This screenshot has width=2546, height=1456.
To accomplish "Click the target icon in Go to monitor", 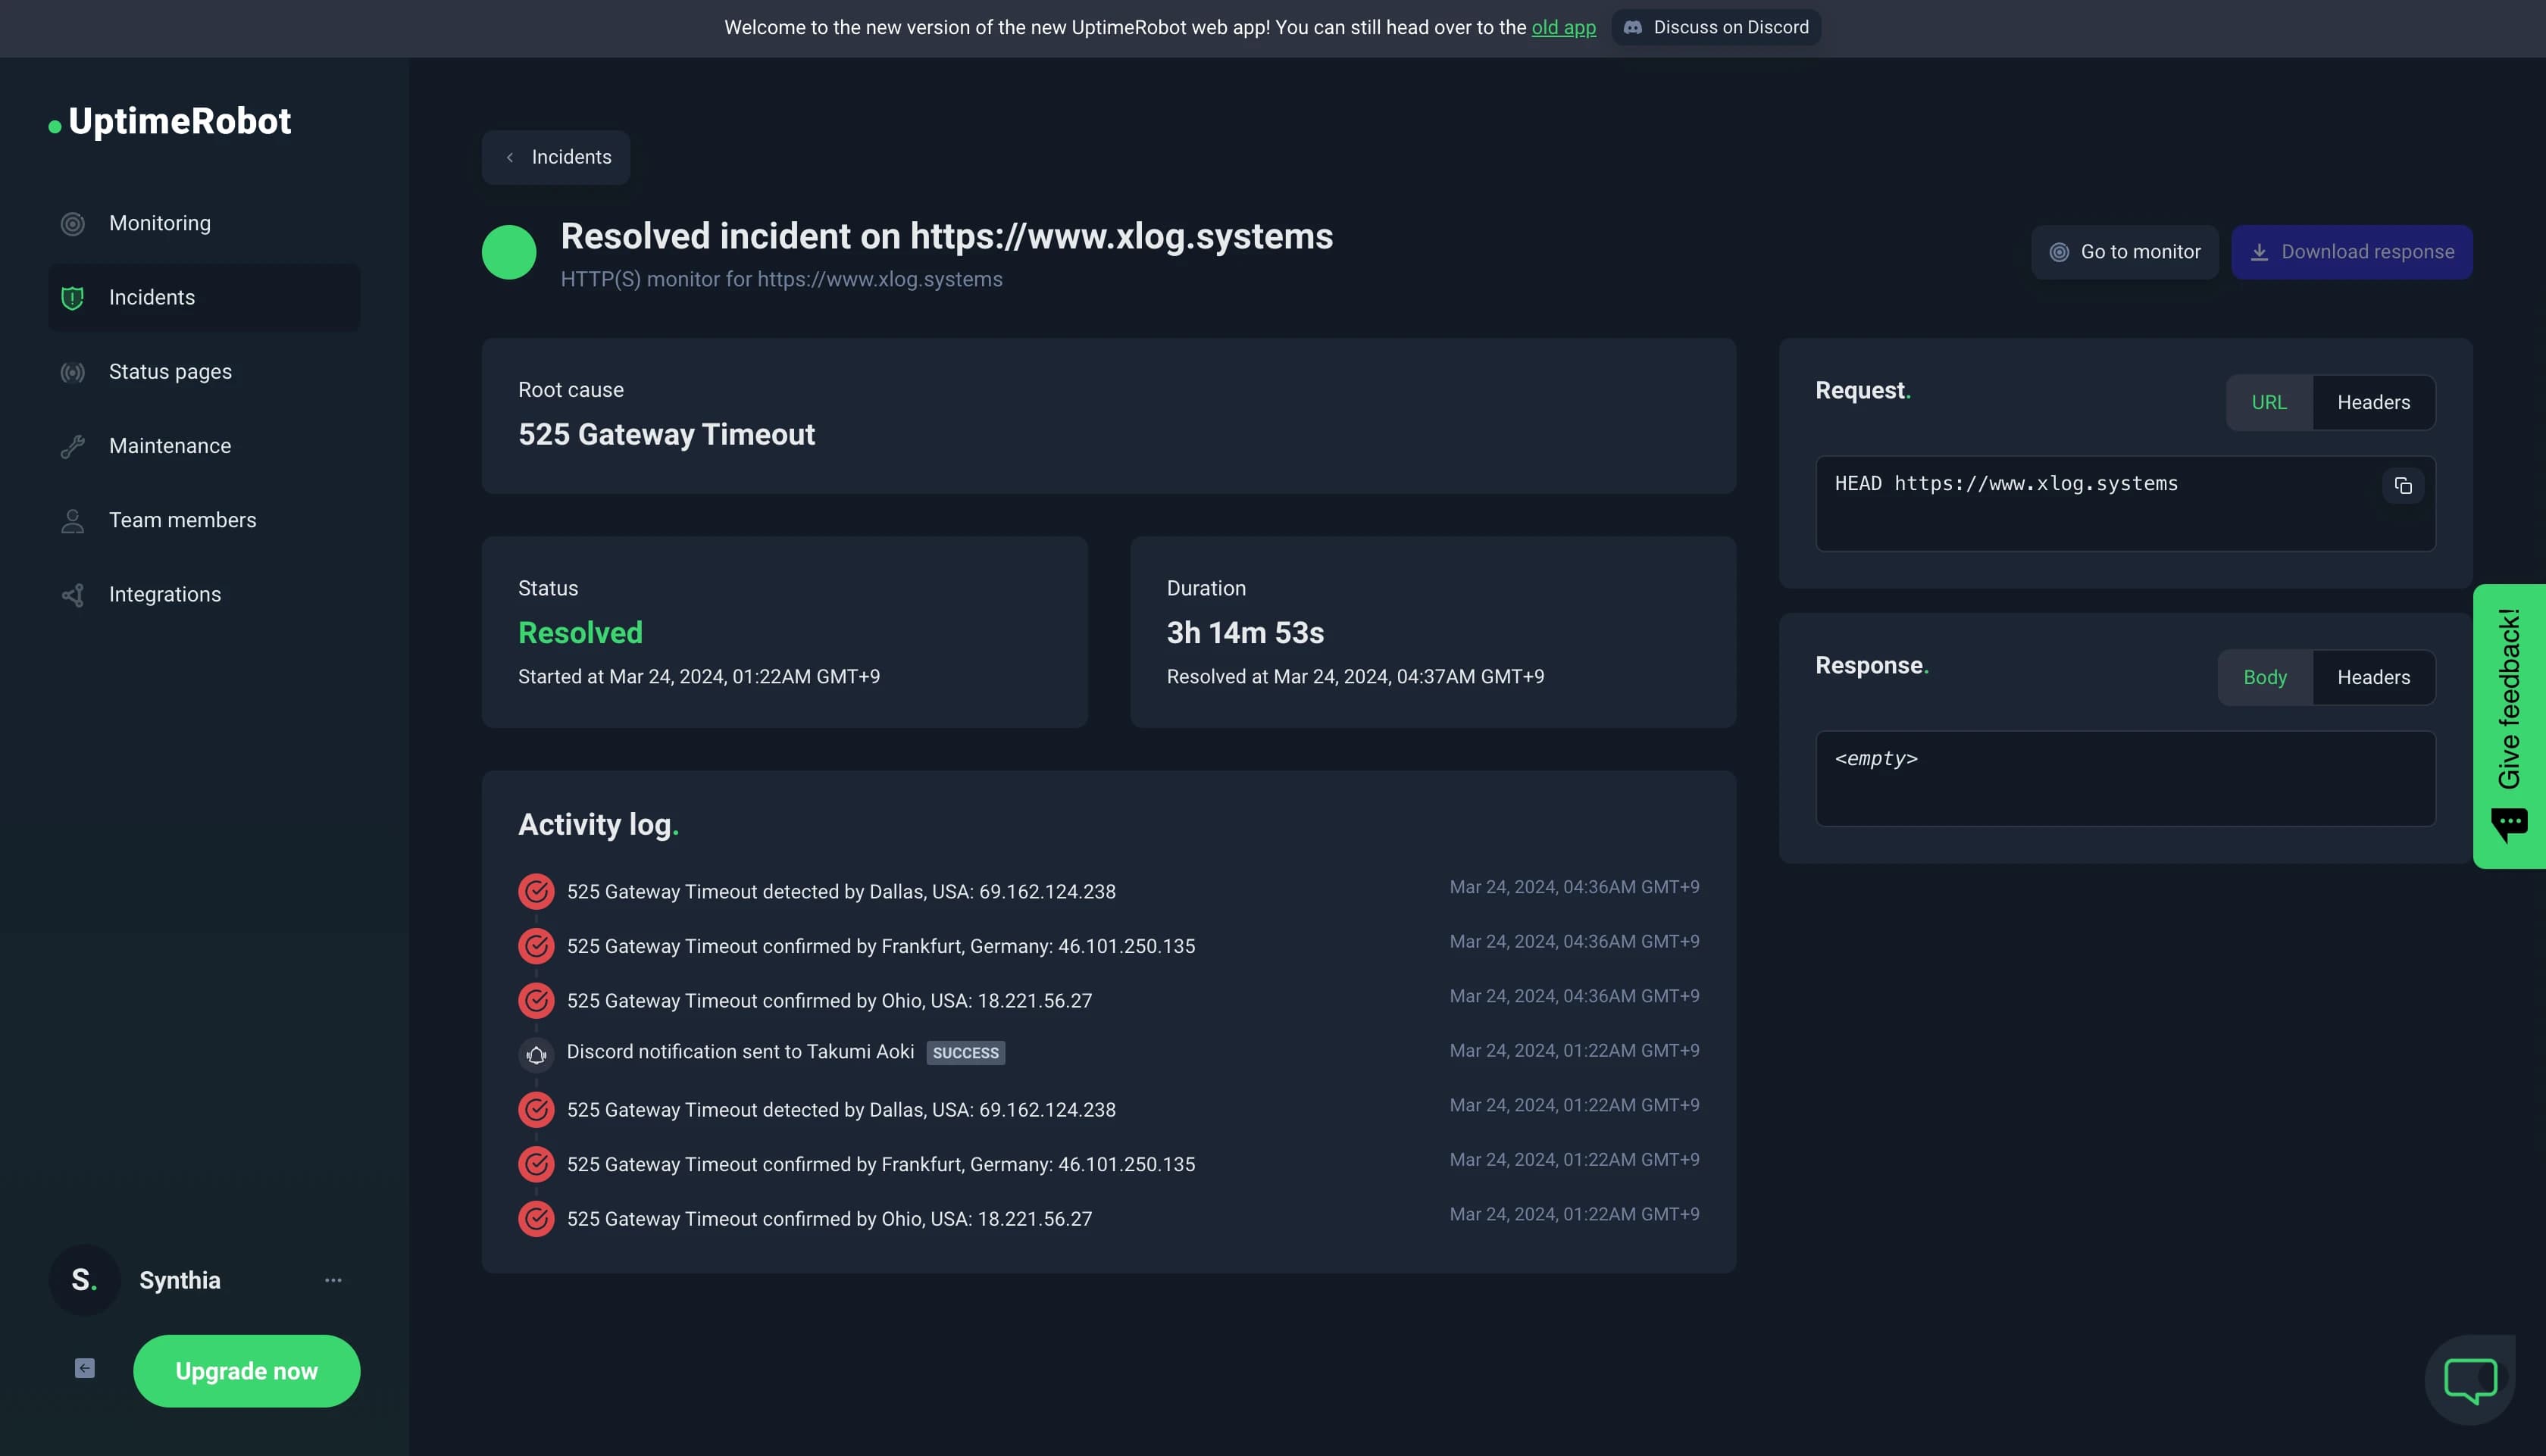I will pos(2059,252).
